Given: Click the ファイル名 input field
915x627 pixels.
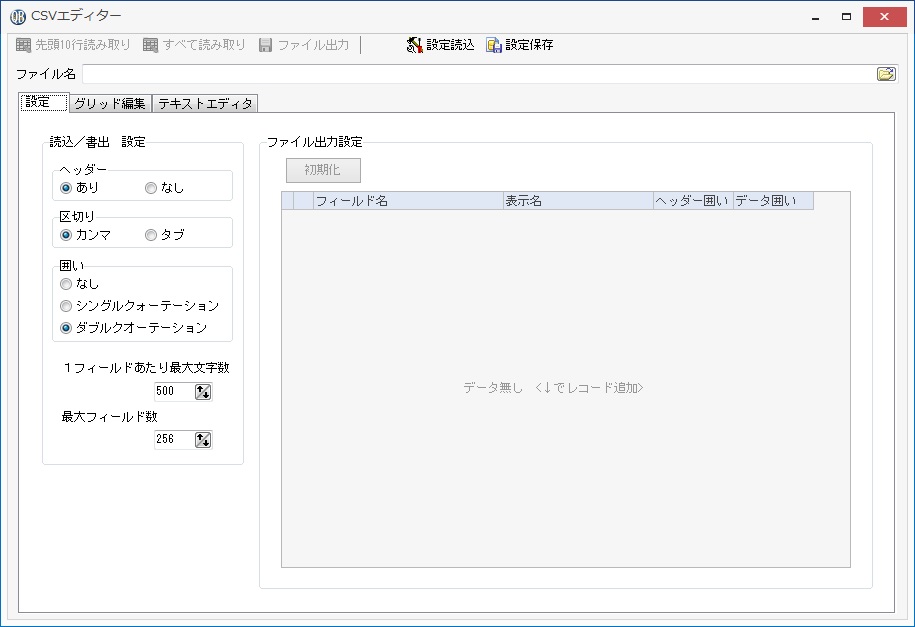Looking at the screenshot, I should click(x=479, y=74).
